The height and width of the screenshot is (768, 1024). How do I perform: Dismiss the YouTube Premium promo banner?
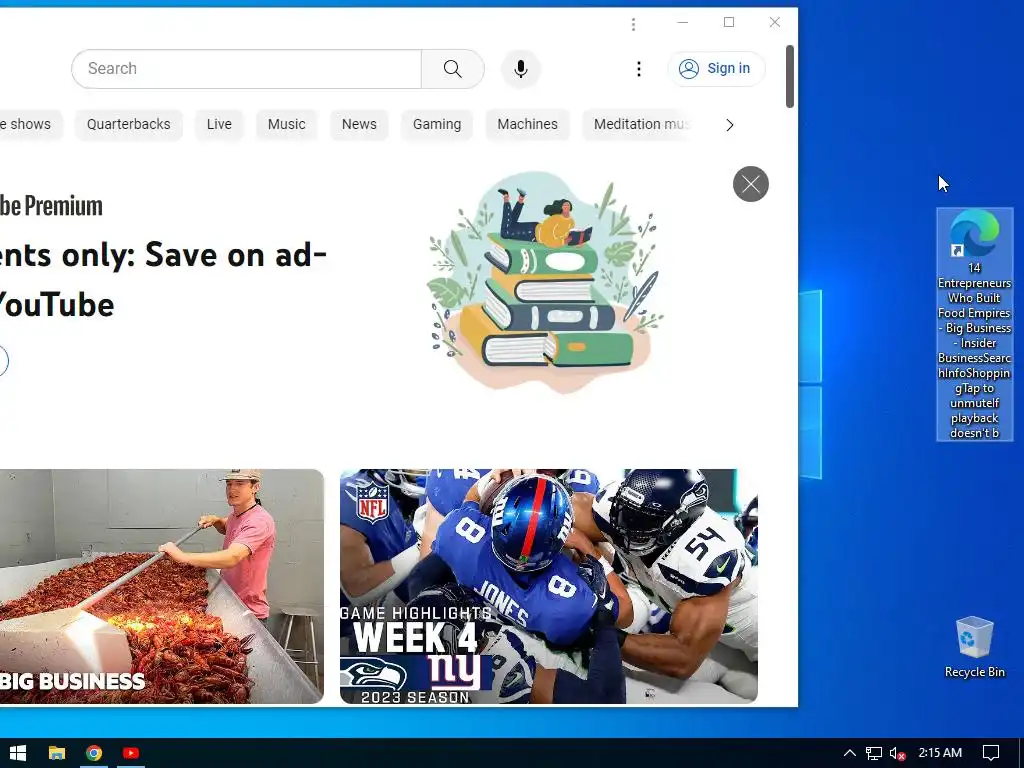click(750, 184)
